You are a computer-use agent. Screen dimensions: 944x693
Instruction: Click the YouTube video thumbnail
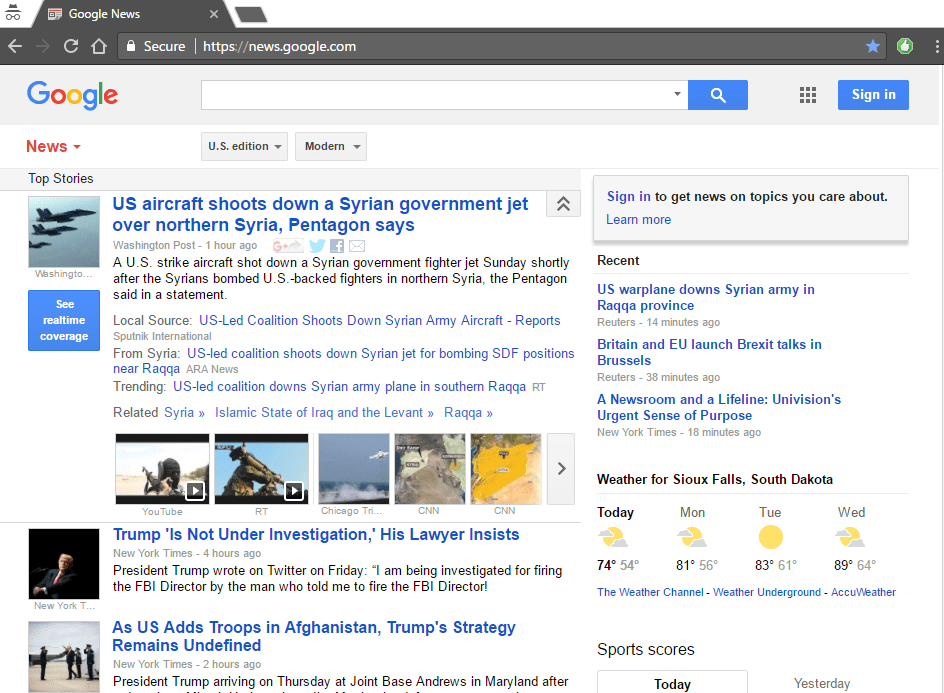point(161,468)
